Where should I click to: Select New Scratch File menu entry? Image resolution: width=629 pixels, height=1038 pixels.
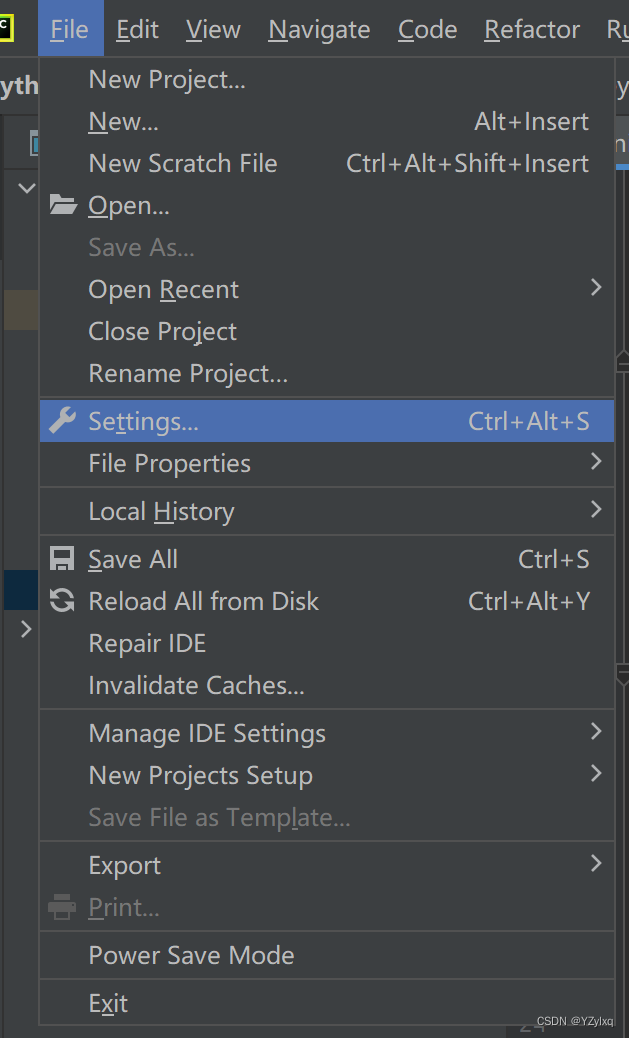183,163
